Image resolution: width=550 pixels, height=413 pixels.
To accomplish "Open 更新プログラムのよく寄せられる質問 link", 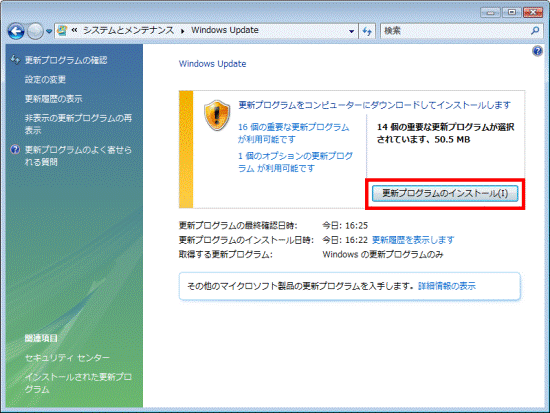I will [78, 156].
